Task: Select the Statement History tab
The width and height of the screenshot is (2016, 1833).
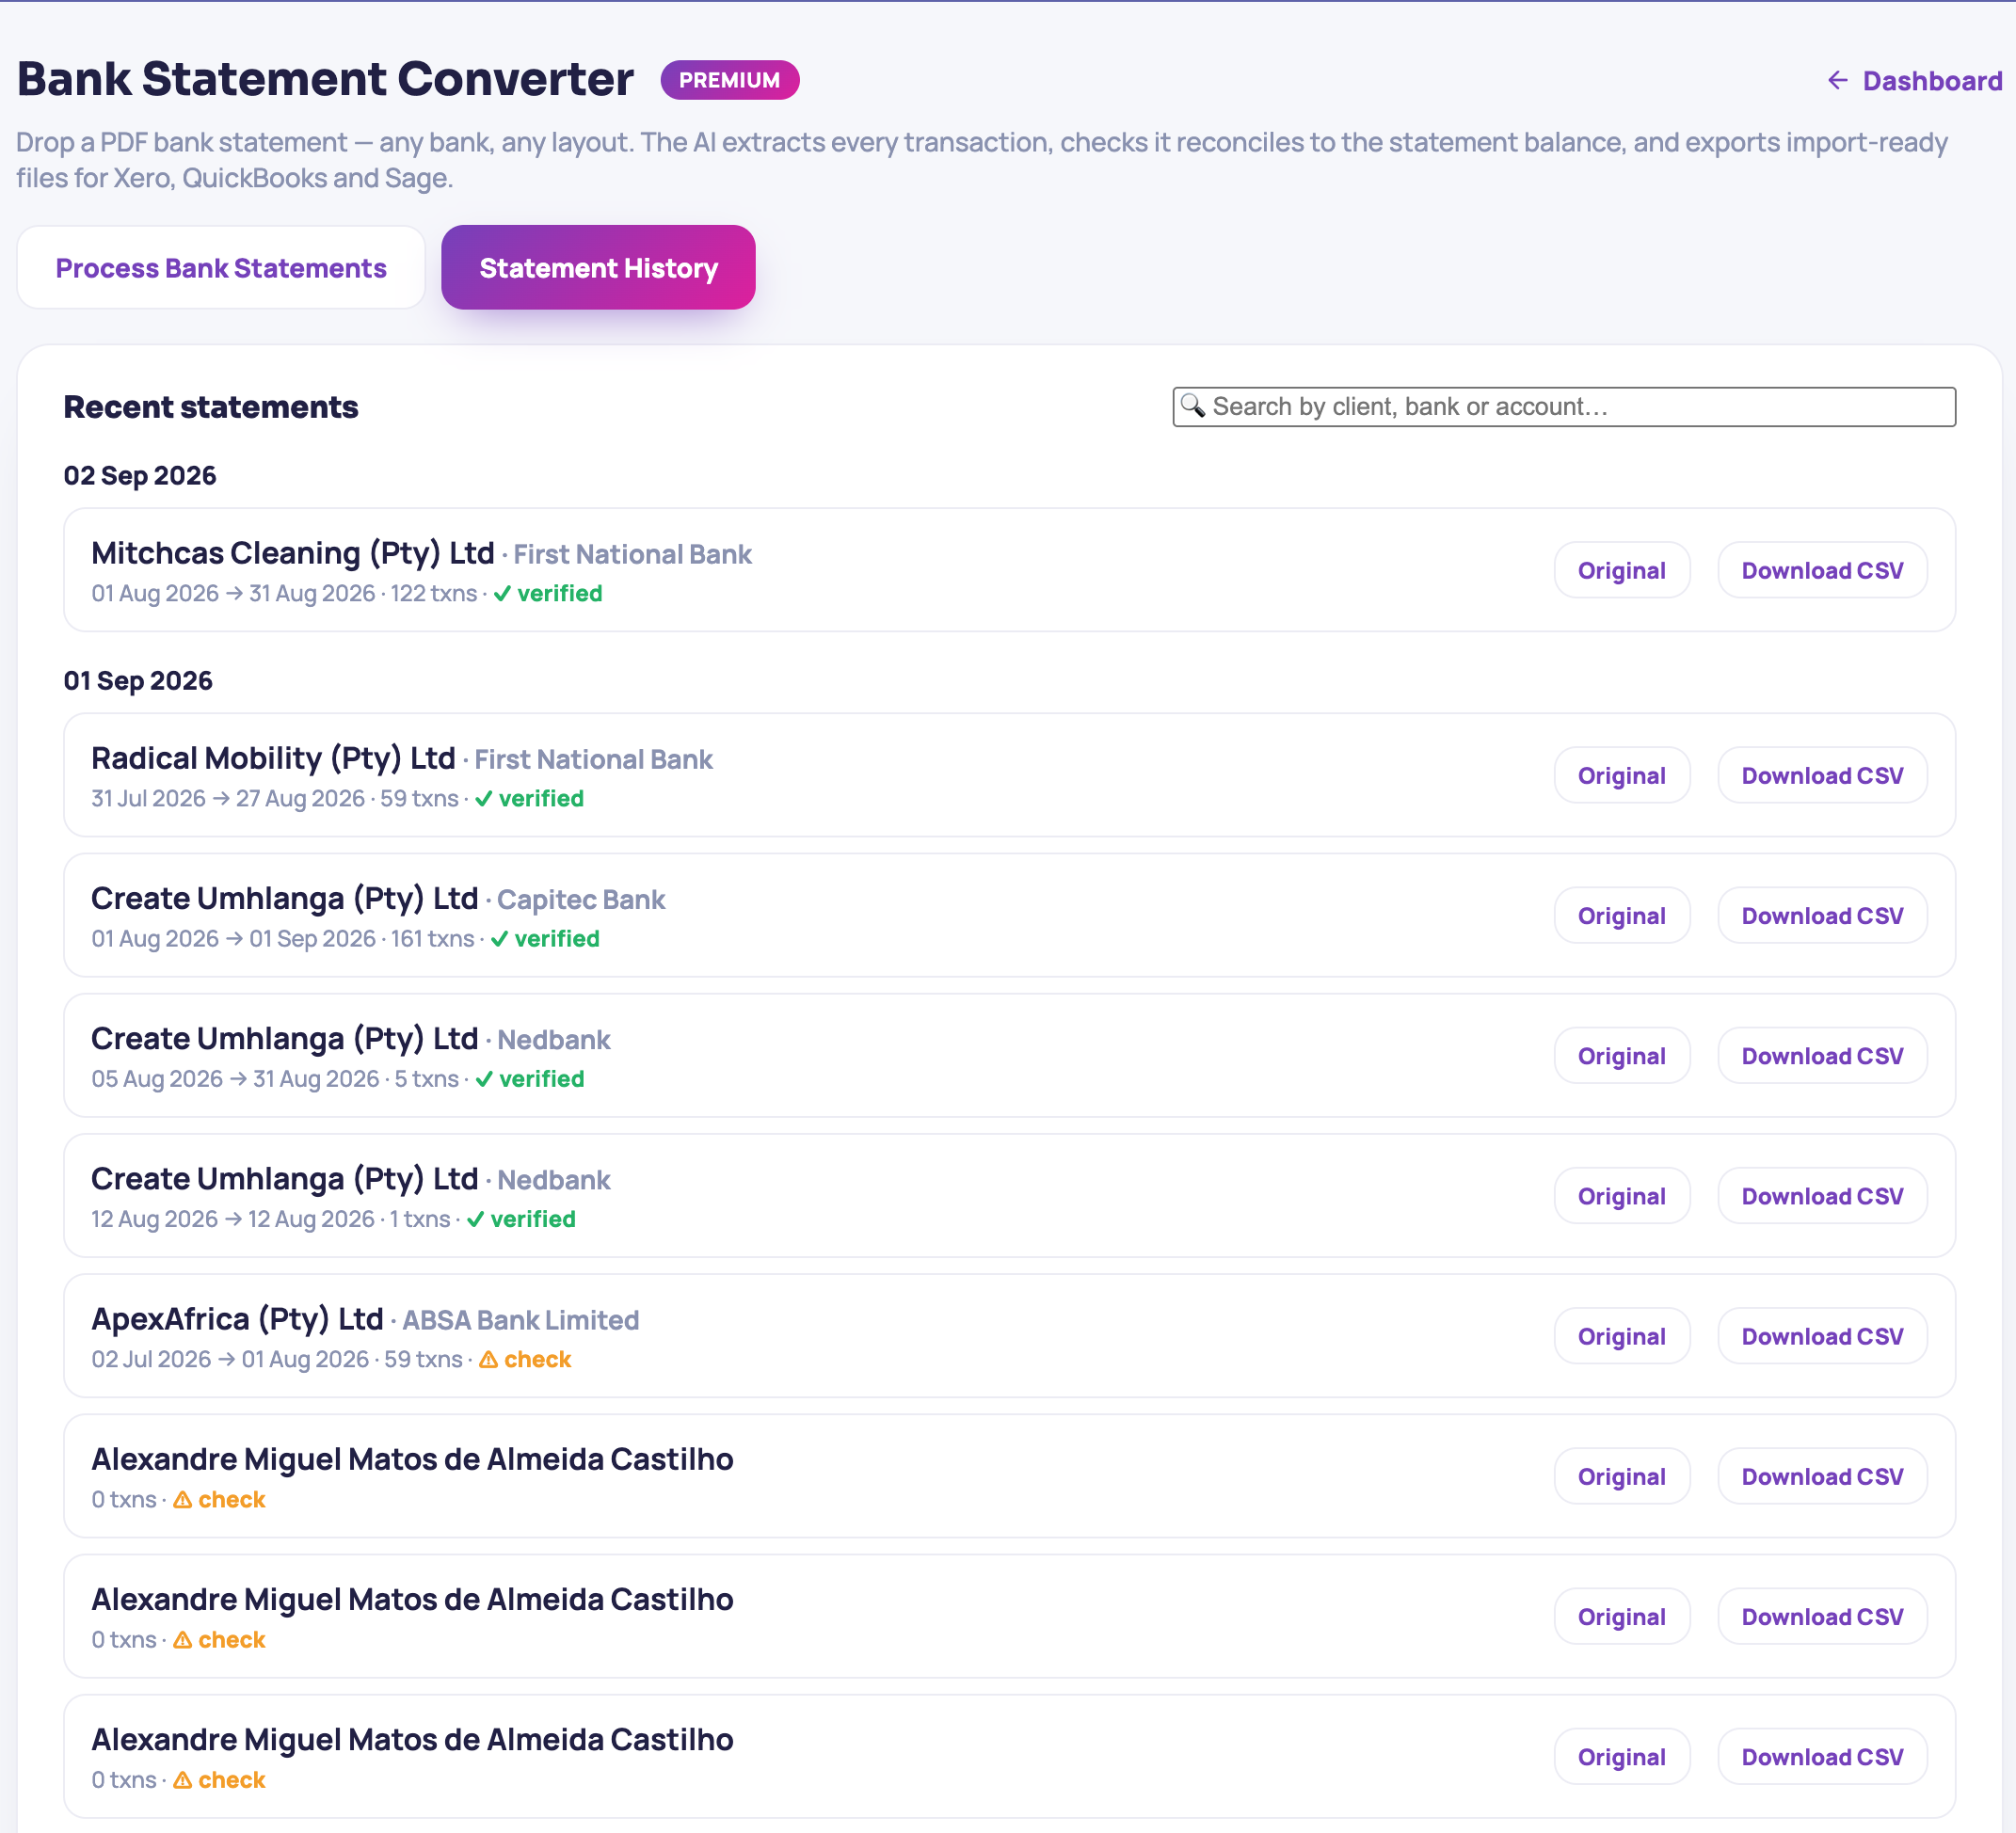Action: point(598,268)
